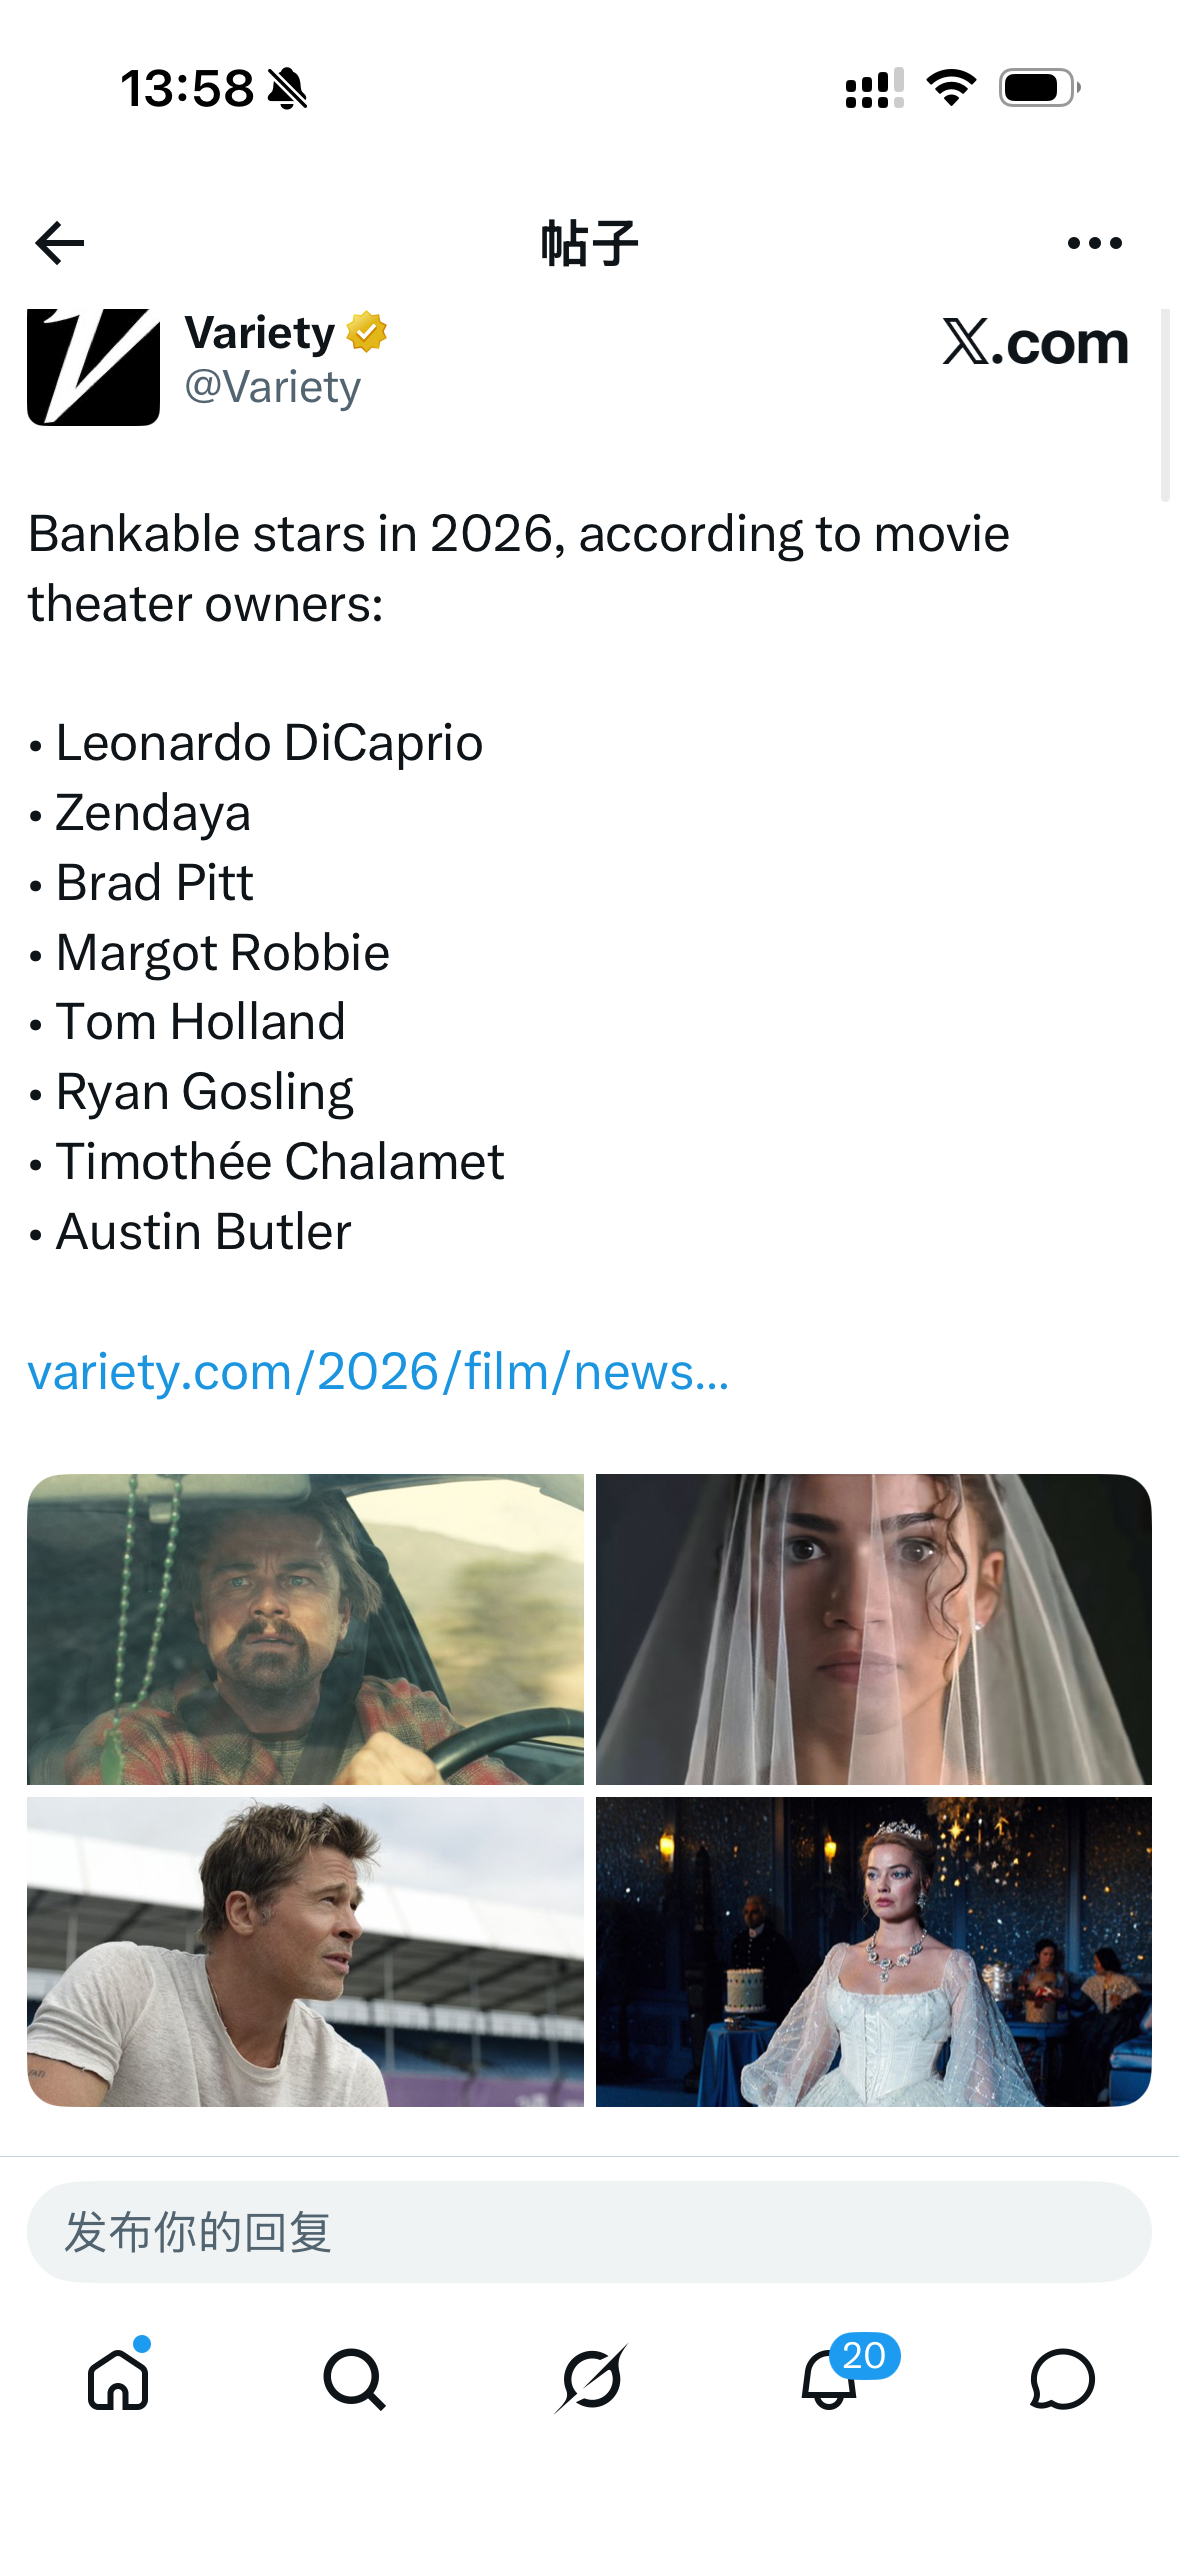Open the @Variety handle
This screenshot has width=1179, height=2556.
tap(272, 387)
